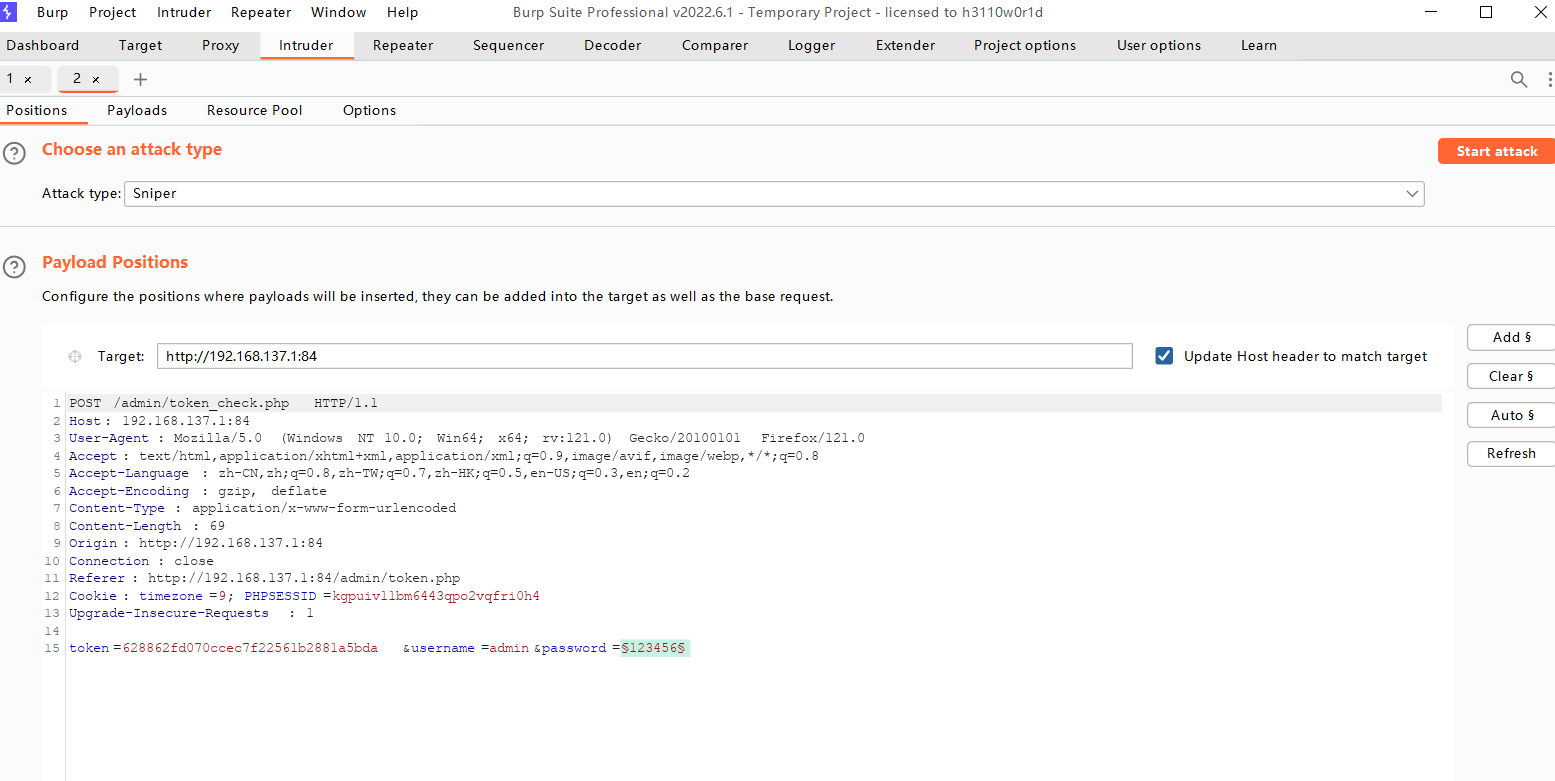Open the Resource Pool sub-tab
This screenshot has height=781, width=1555.
coord(255,110)
